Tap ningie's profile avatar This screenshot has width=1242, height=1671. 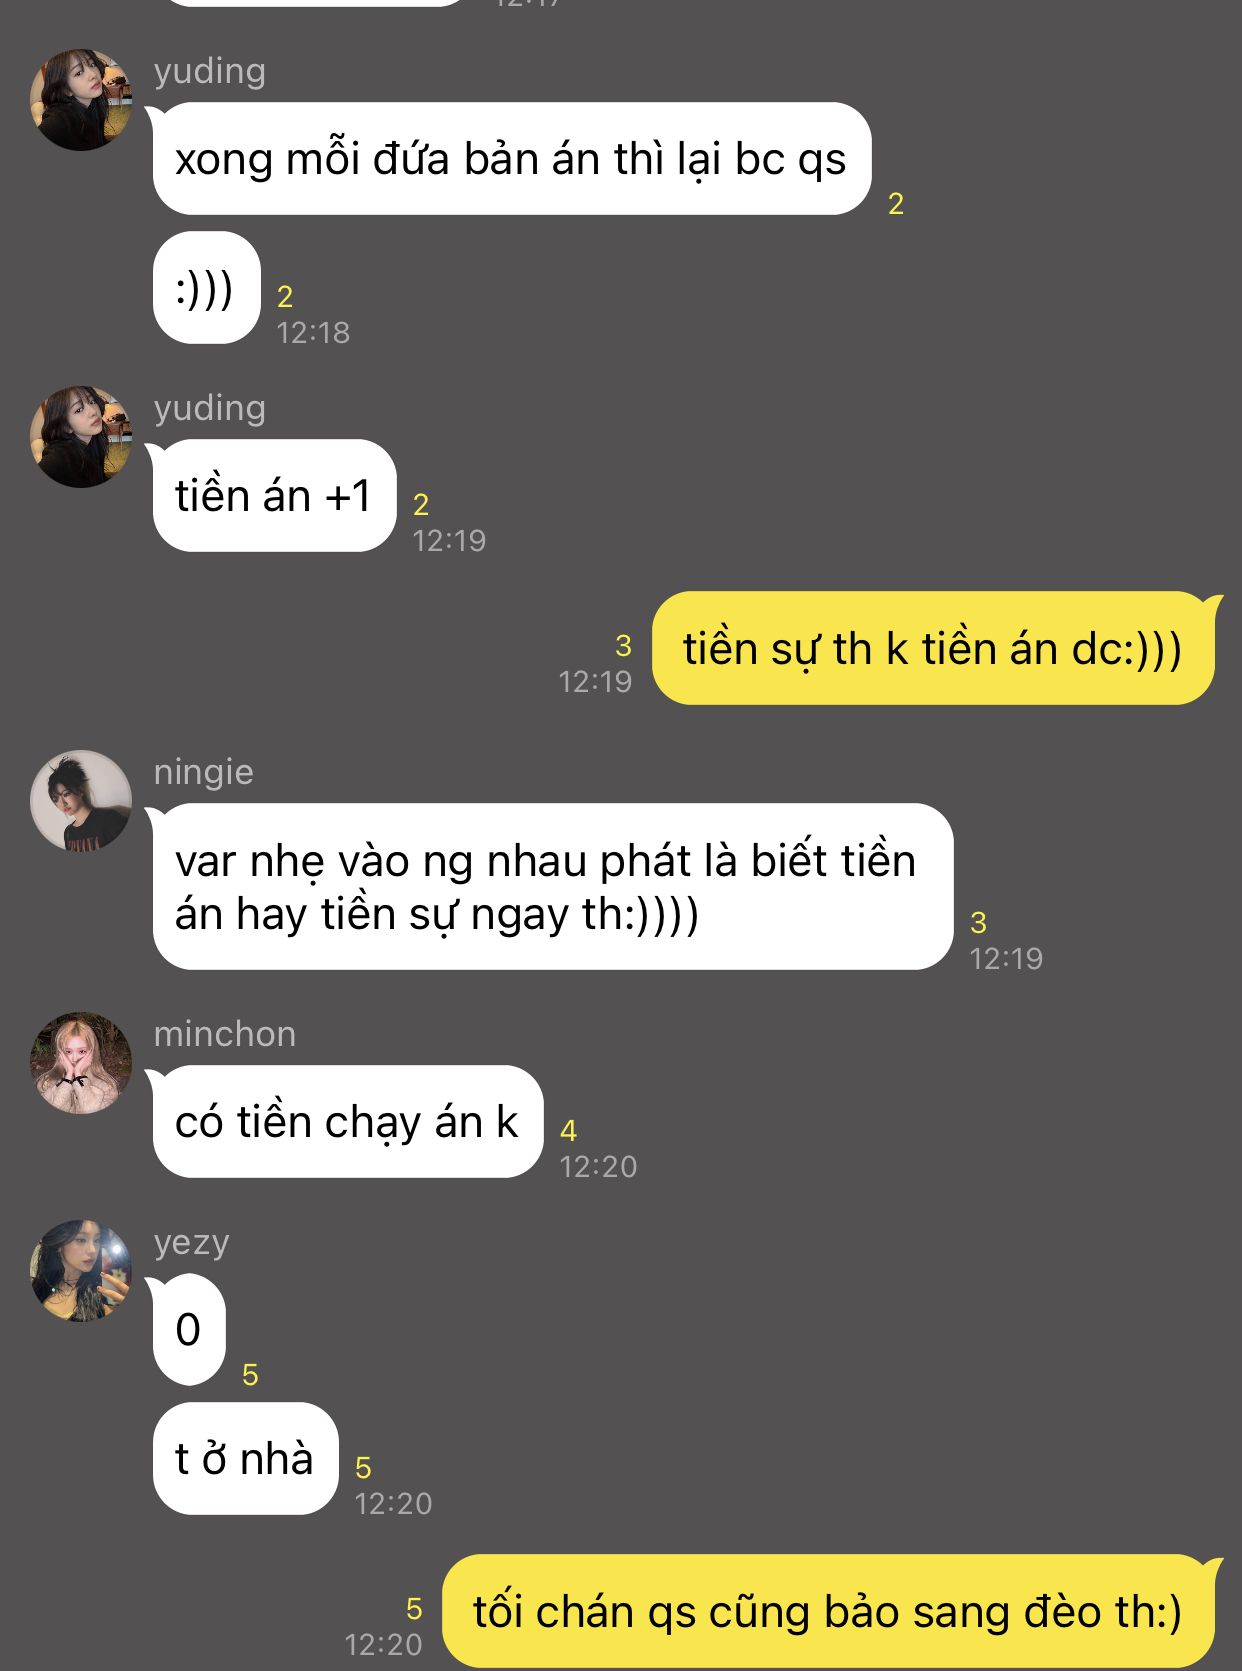coord(81,801)
